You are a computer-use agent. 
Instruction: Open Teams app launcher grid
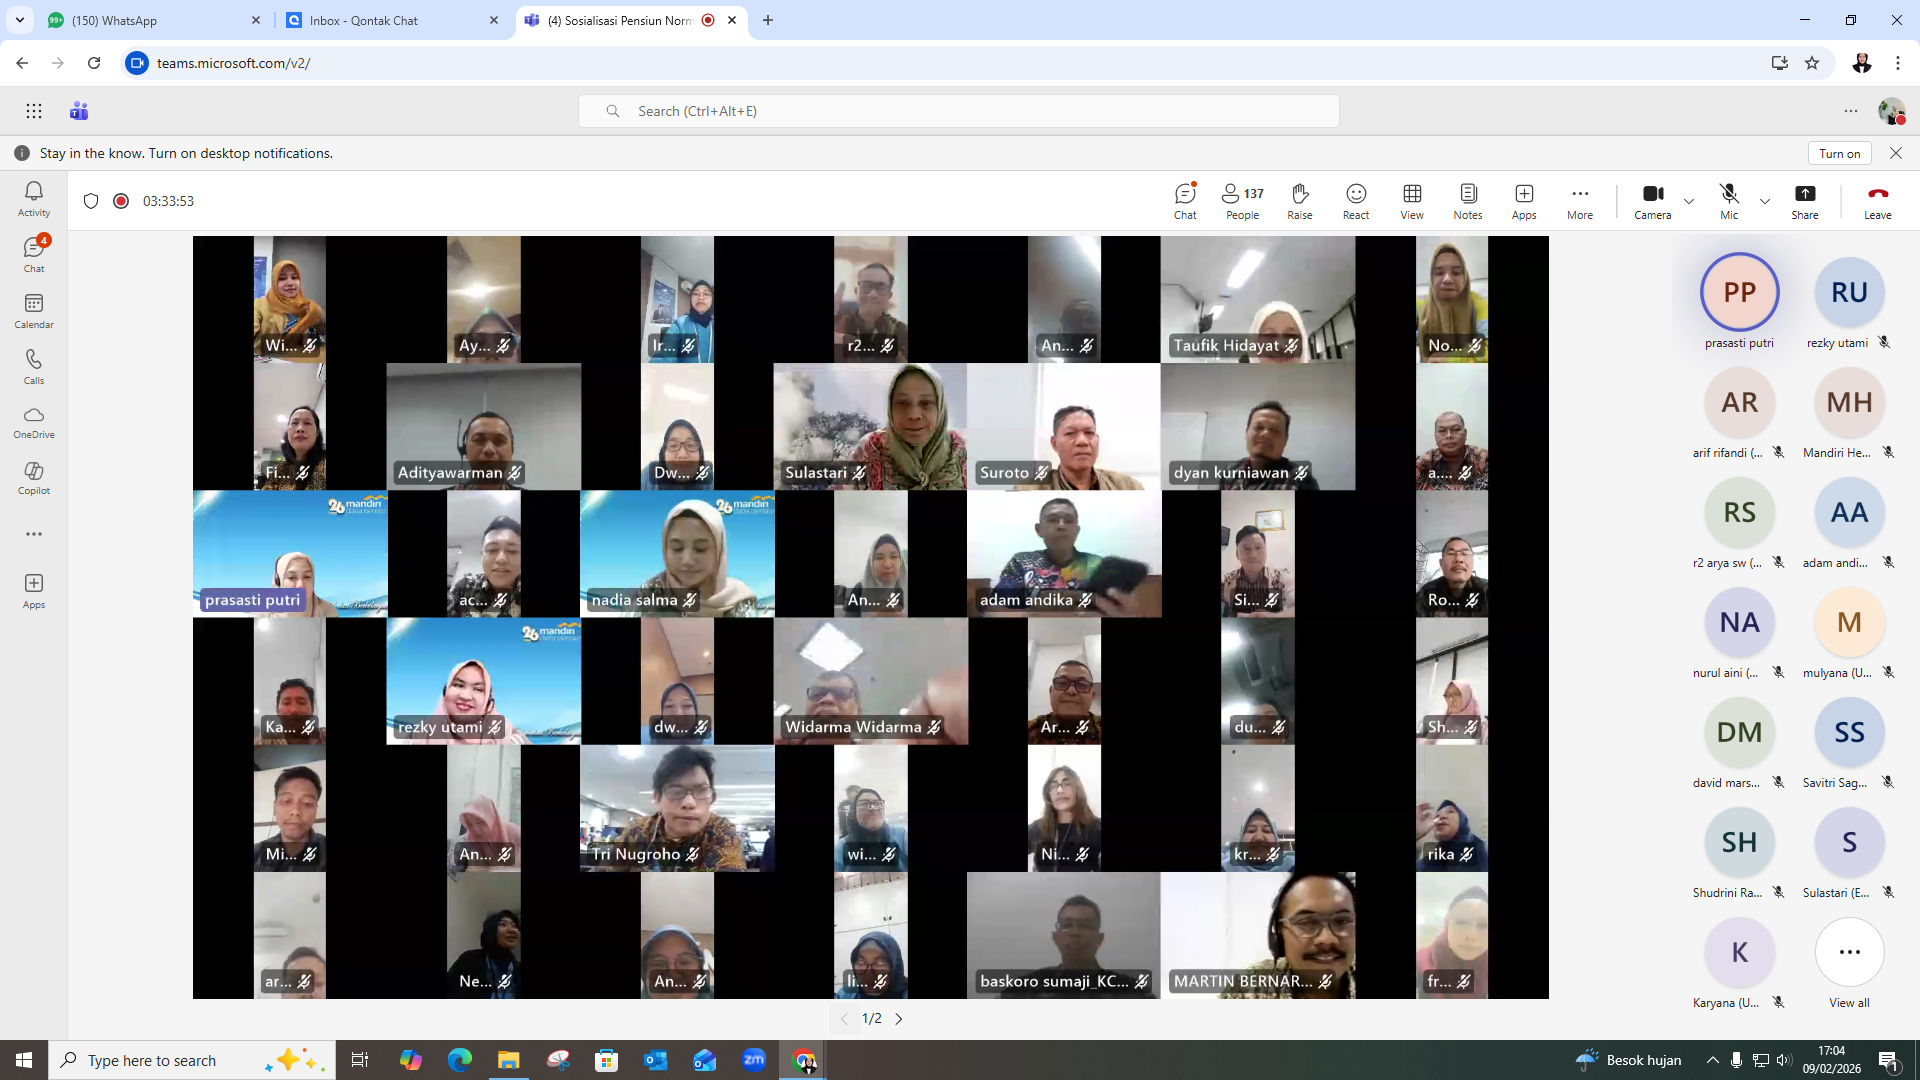point(34,111)
